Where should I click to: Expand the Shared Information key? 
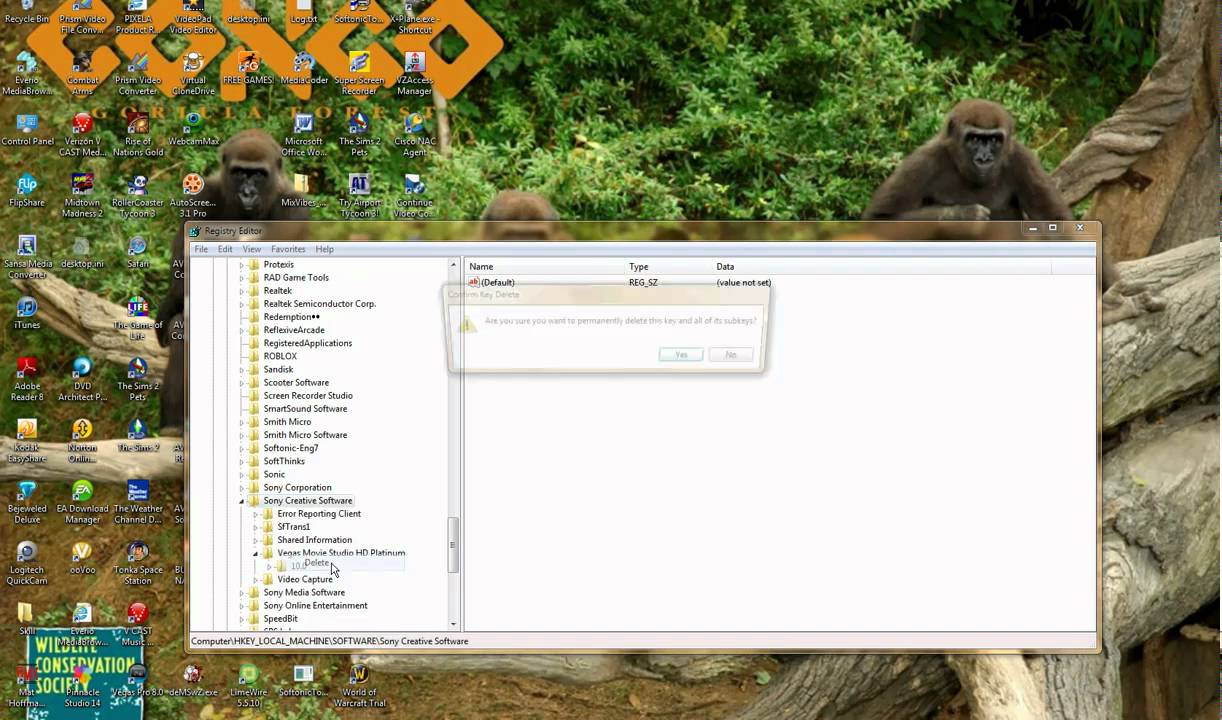tap(255, 540)
